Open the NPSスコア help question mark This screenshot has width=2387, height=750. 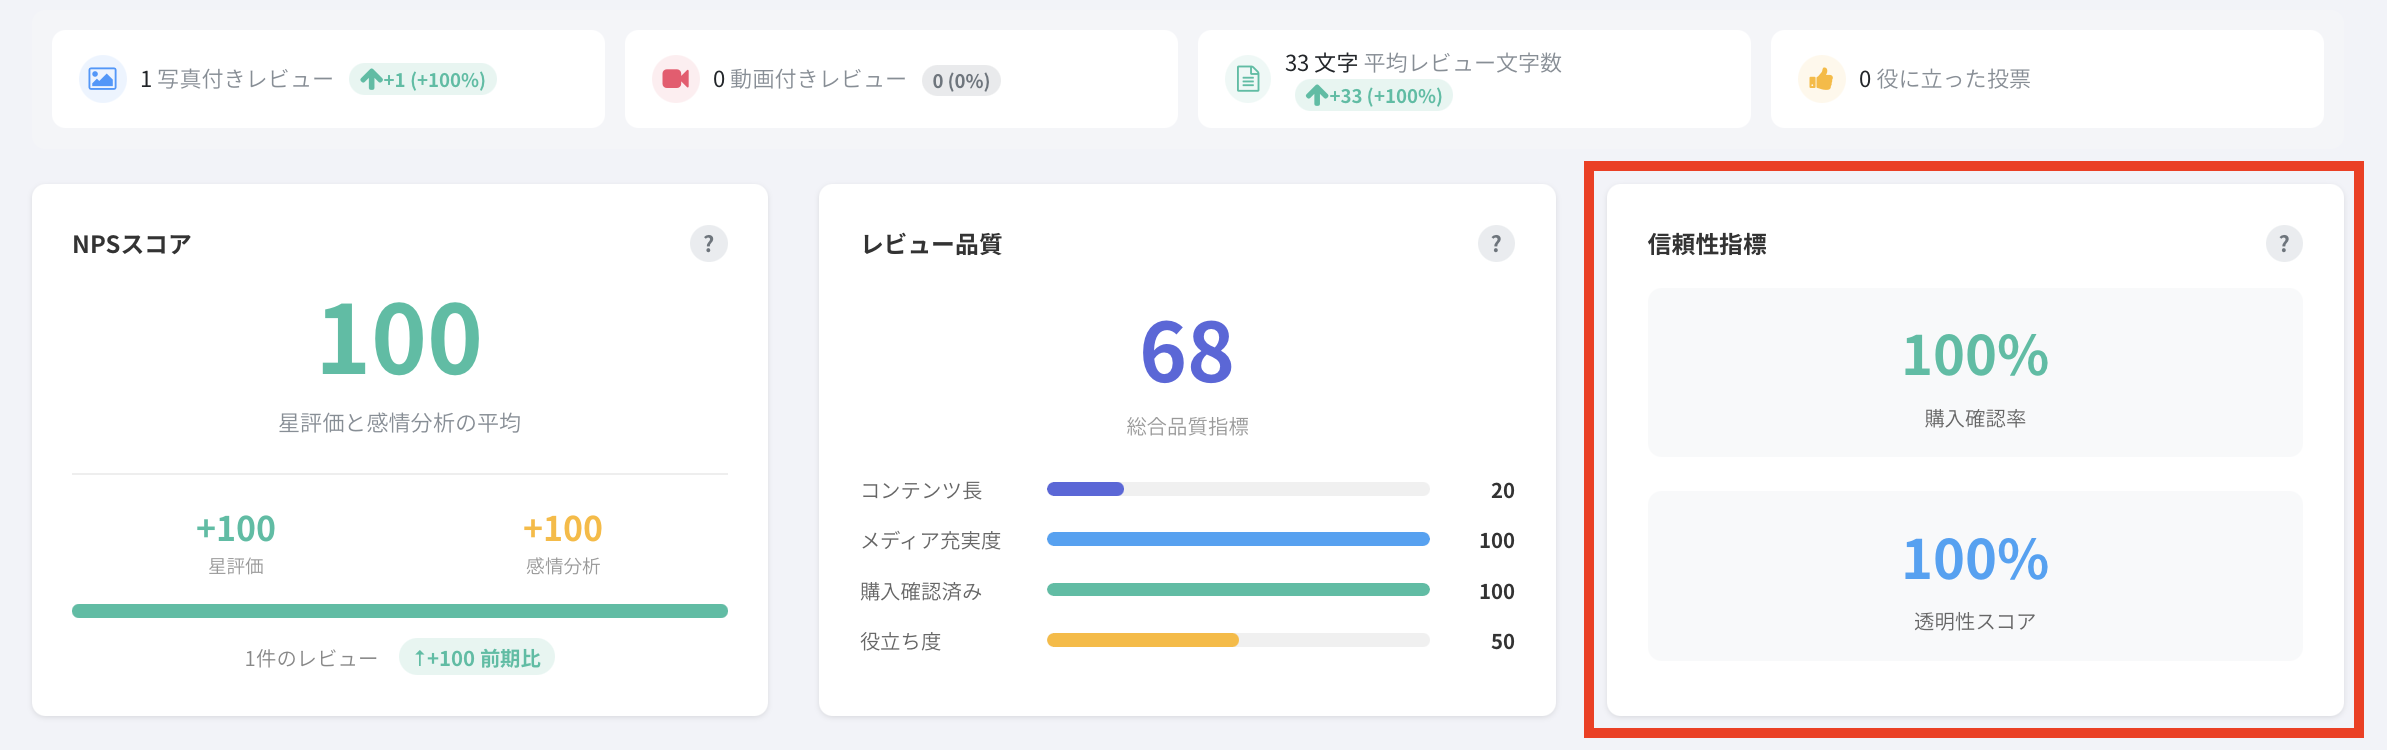(708, 244)
